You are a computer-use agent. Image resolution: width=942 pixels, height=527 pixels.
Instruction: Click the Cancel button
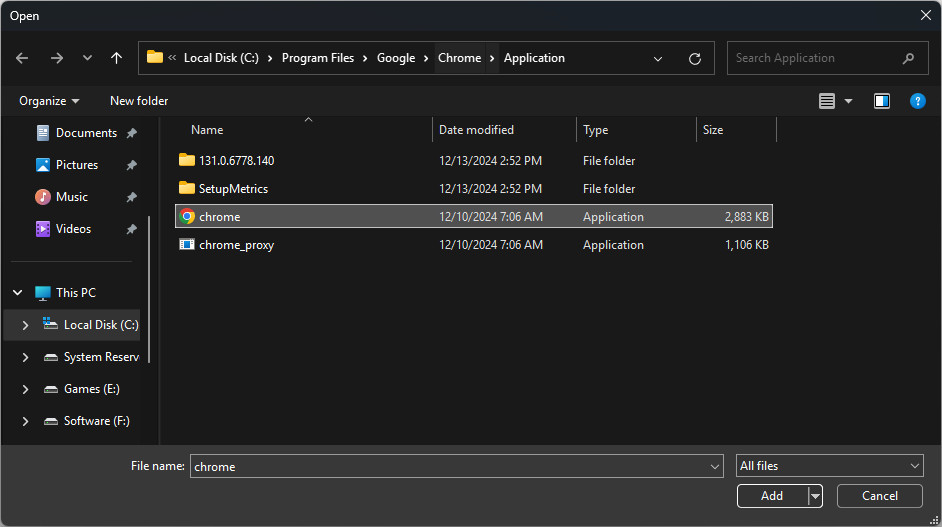879,496
